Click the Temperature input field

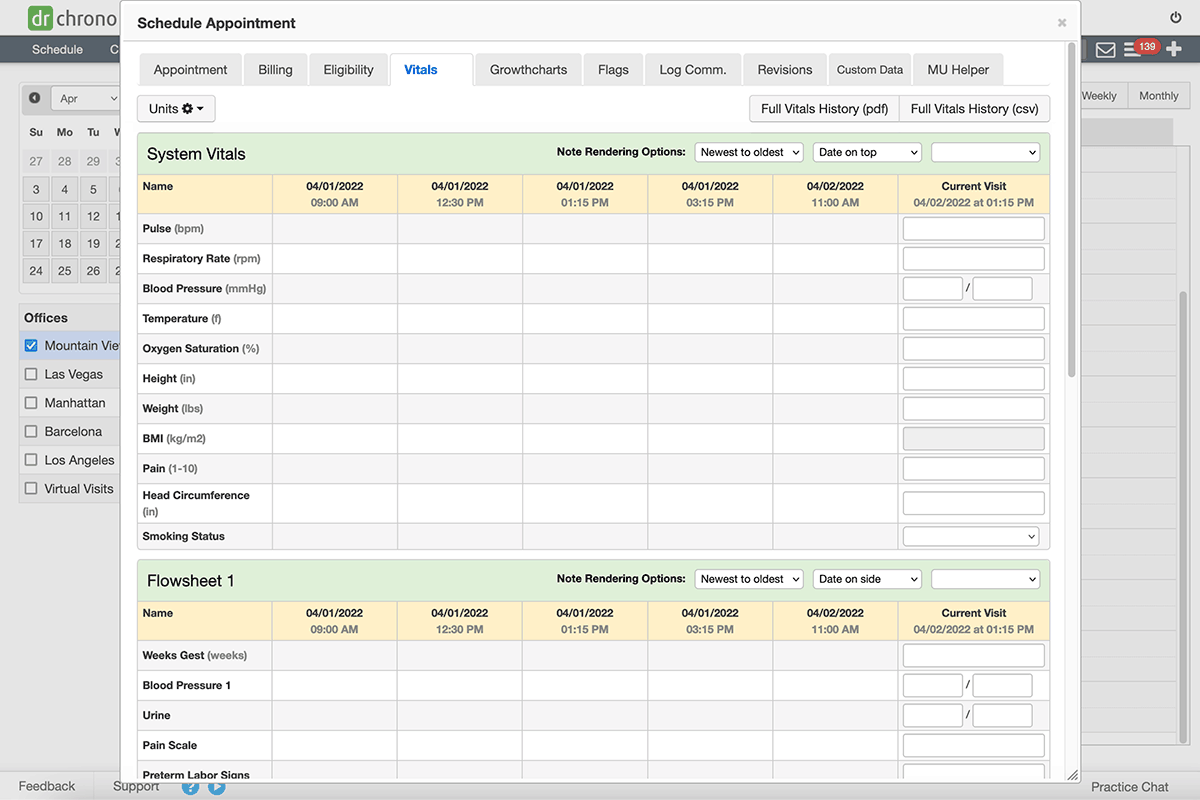click(974, 319)
